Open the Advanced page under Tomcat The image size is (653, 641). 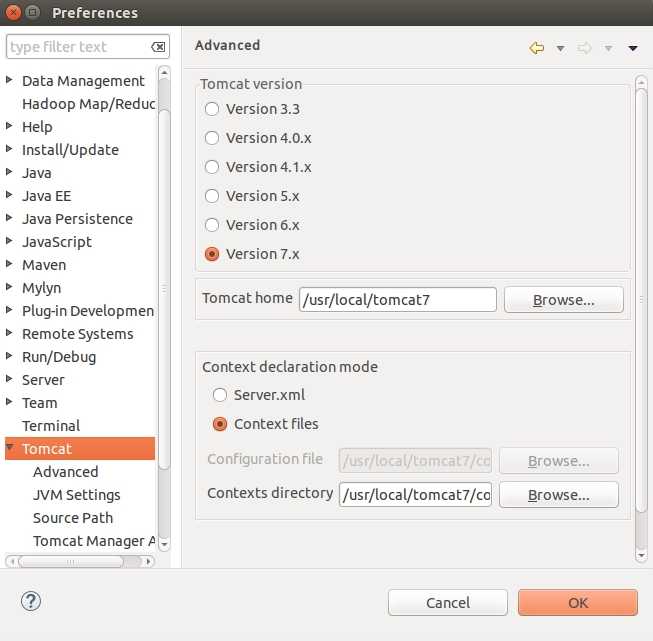pyautogui.click(x=65, y=472)
